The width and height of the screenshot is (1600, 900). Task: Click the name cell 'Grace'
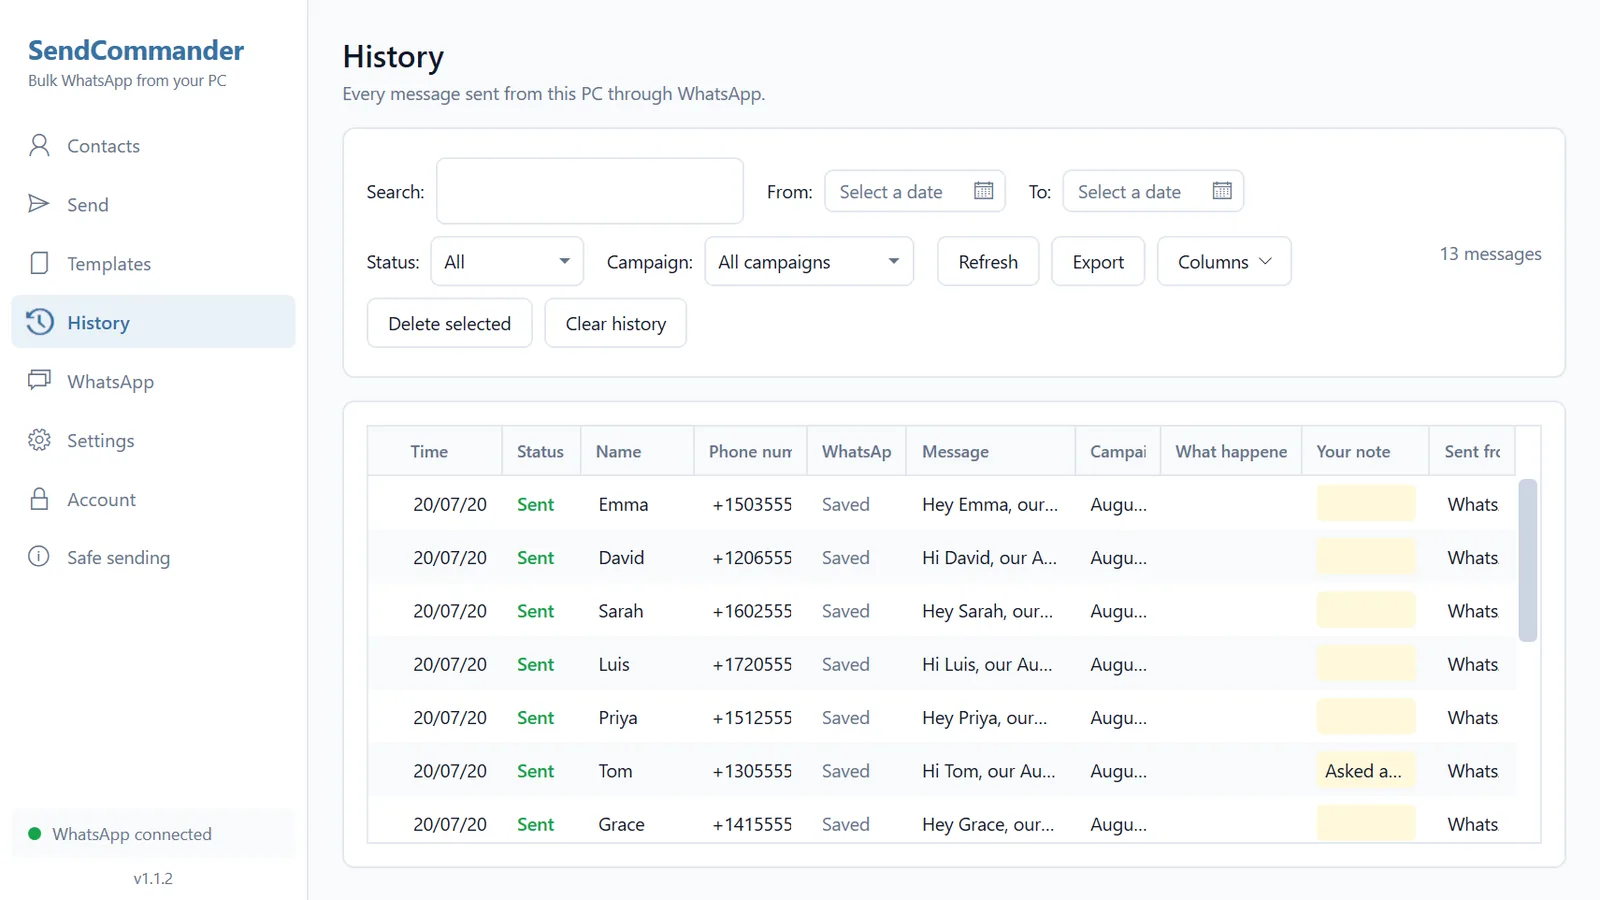[x=621, y=824]
